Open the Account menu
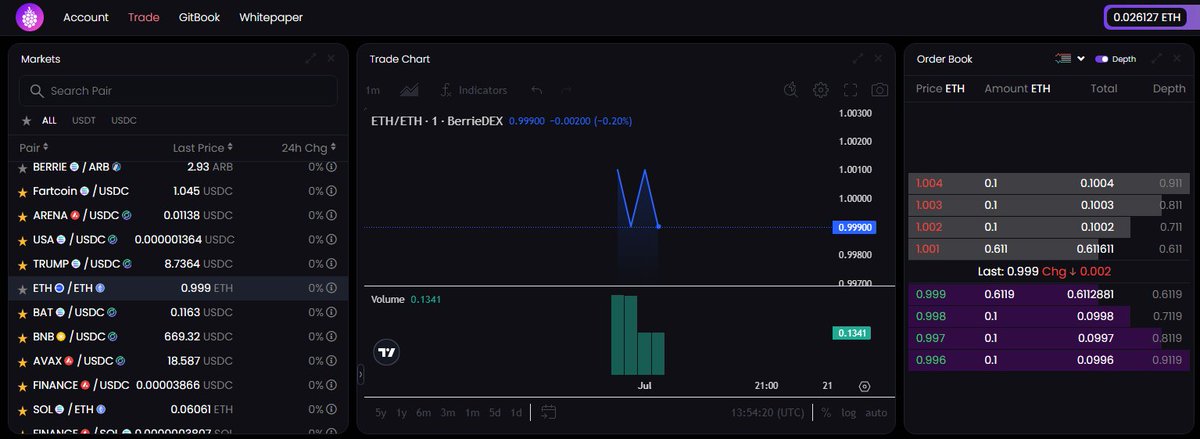 point(86,17)
